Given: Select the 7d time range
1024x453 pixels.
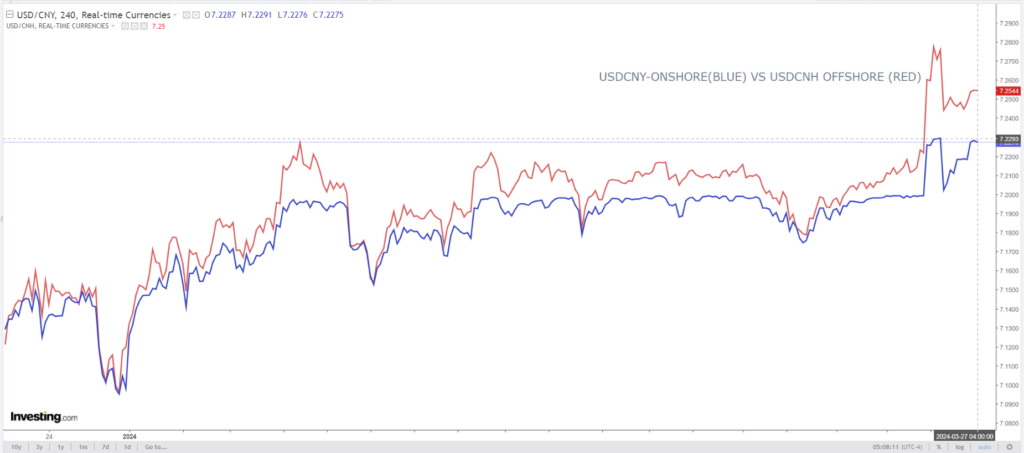Looking at the screenshot, I should click(x=105, y=447).
